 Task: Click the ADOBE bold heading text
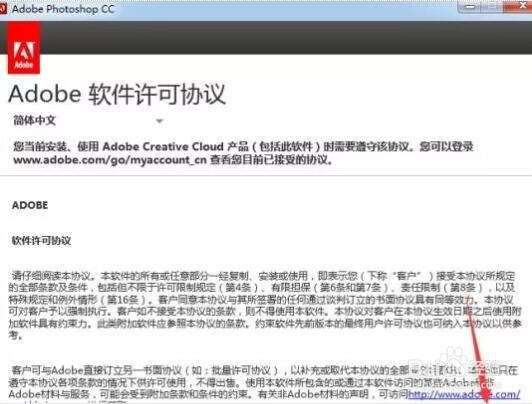(30, 205)
